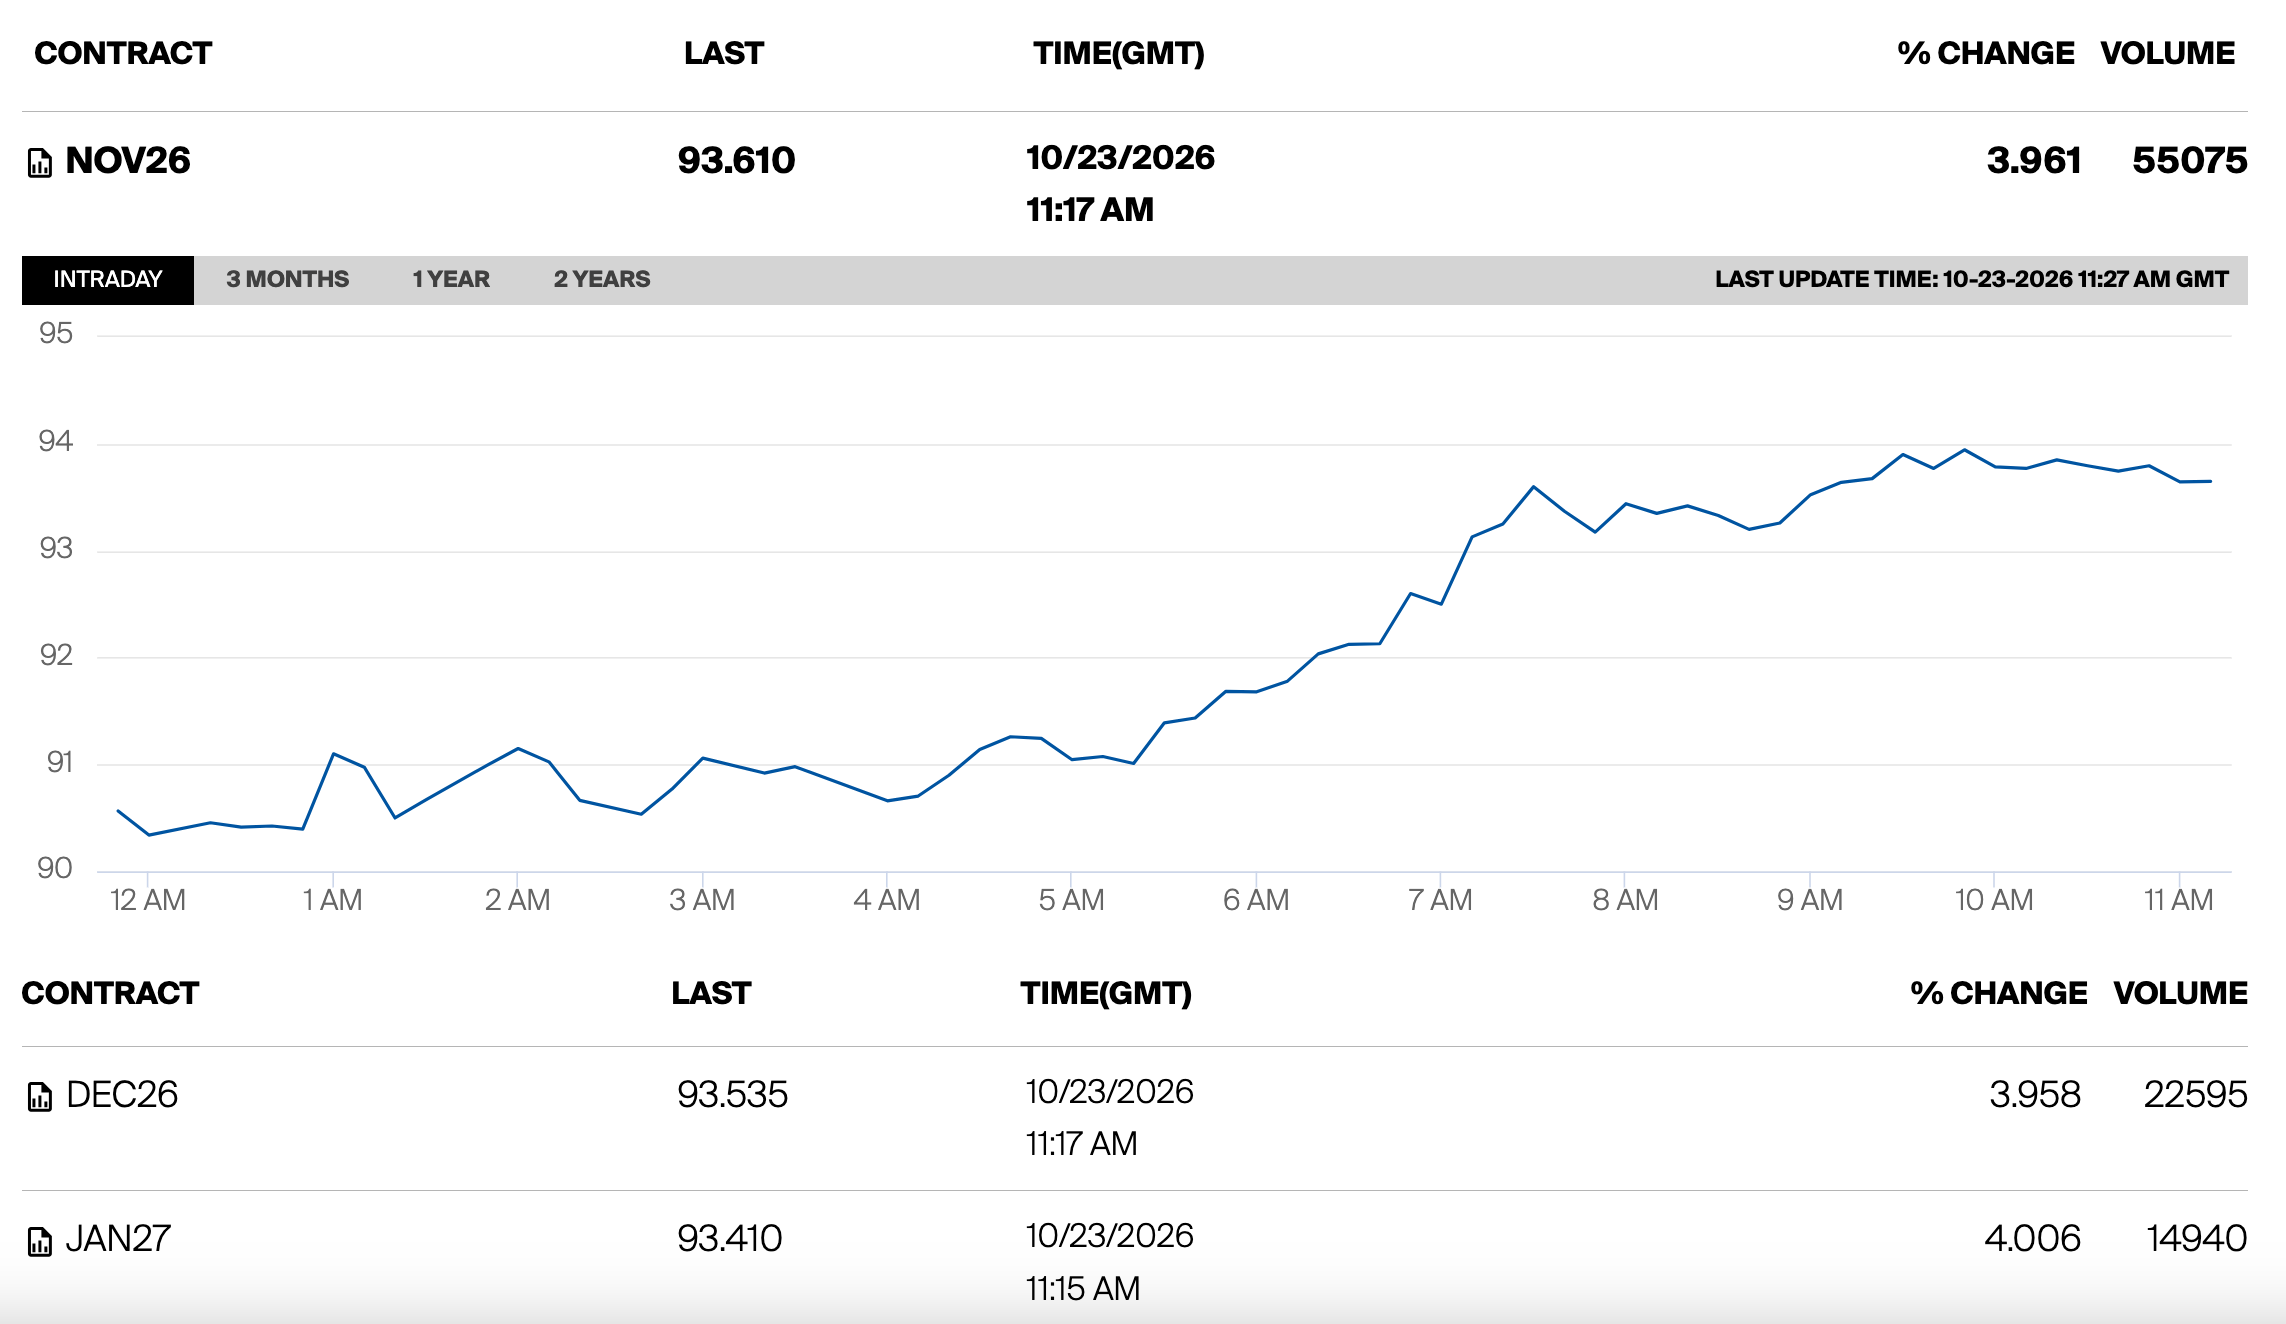Screen dimensions: 2286x1324
Task: Click the chart line peak near 10 AM
Action: click(x=1964, y=450)
